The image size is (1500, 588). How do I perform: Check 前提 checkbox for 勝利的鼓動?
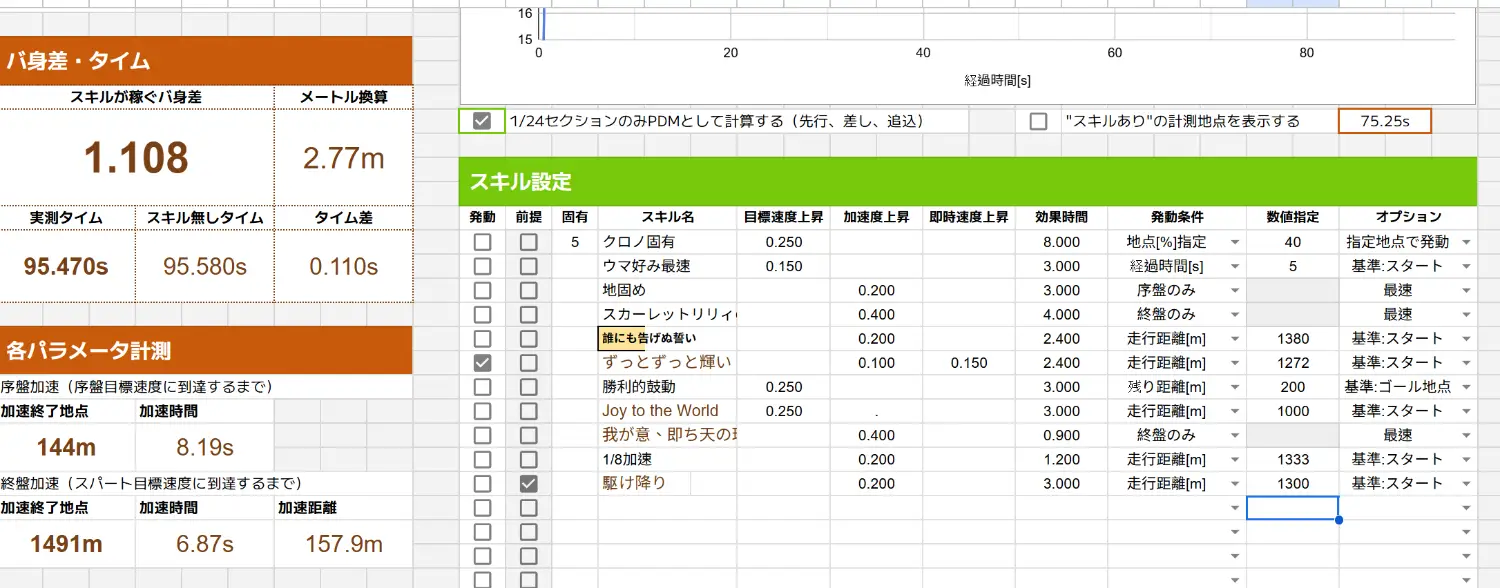[528, 387]
